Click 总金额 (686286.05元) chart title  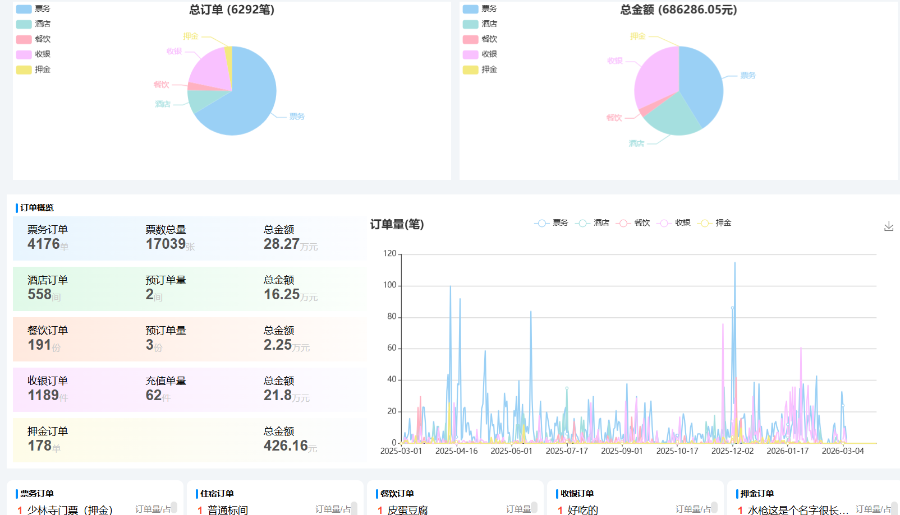(678, 10)
